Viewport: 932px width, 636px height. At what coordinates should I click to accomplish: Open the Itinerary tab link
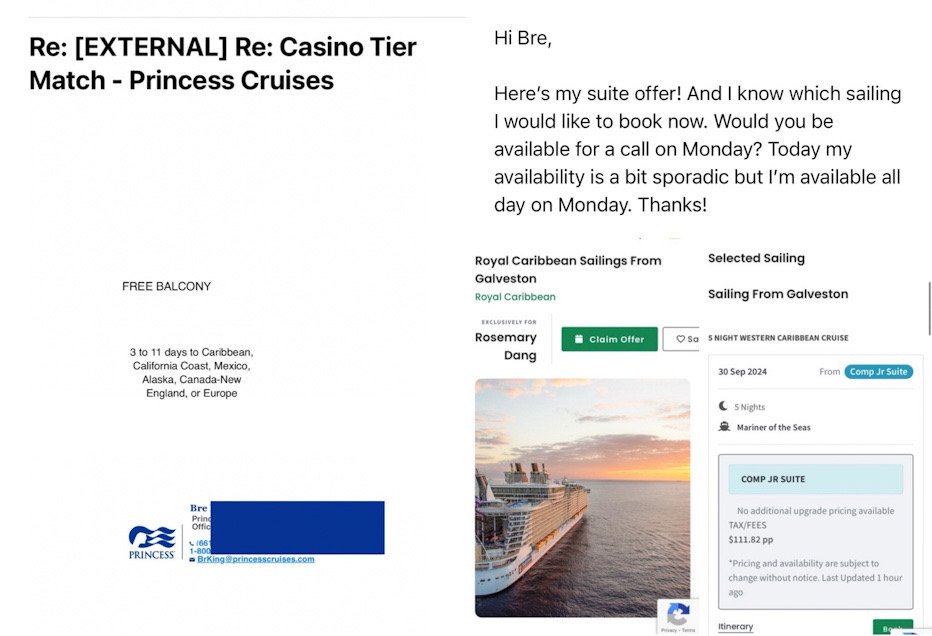pyautogui.click(x=735, y=626)
